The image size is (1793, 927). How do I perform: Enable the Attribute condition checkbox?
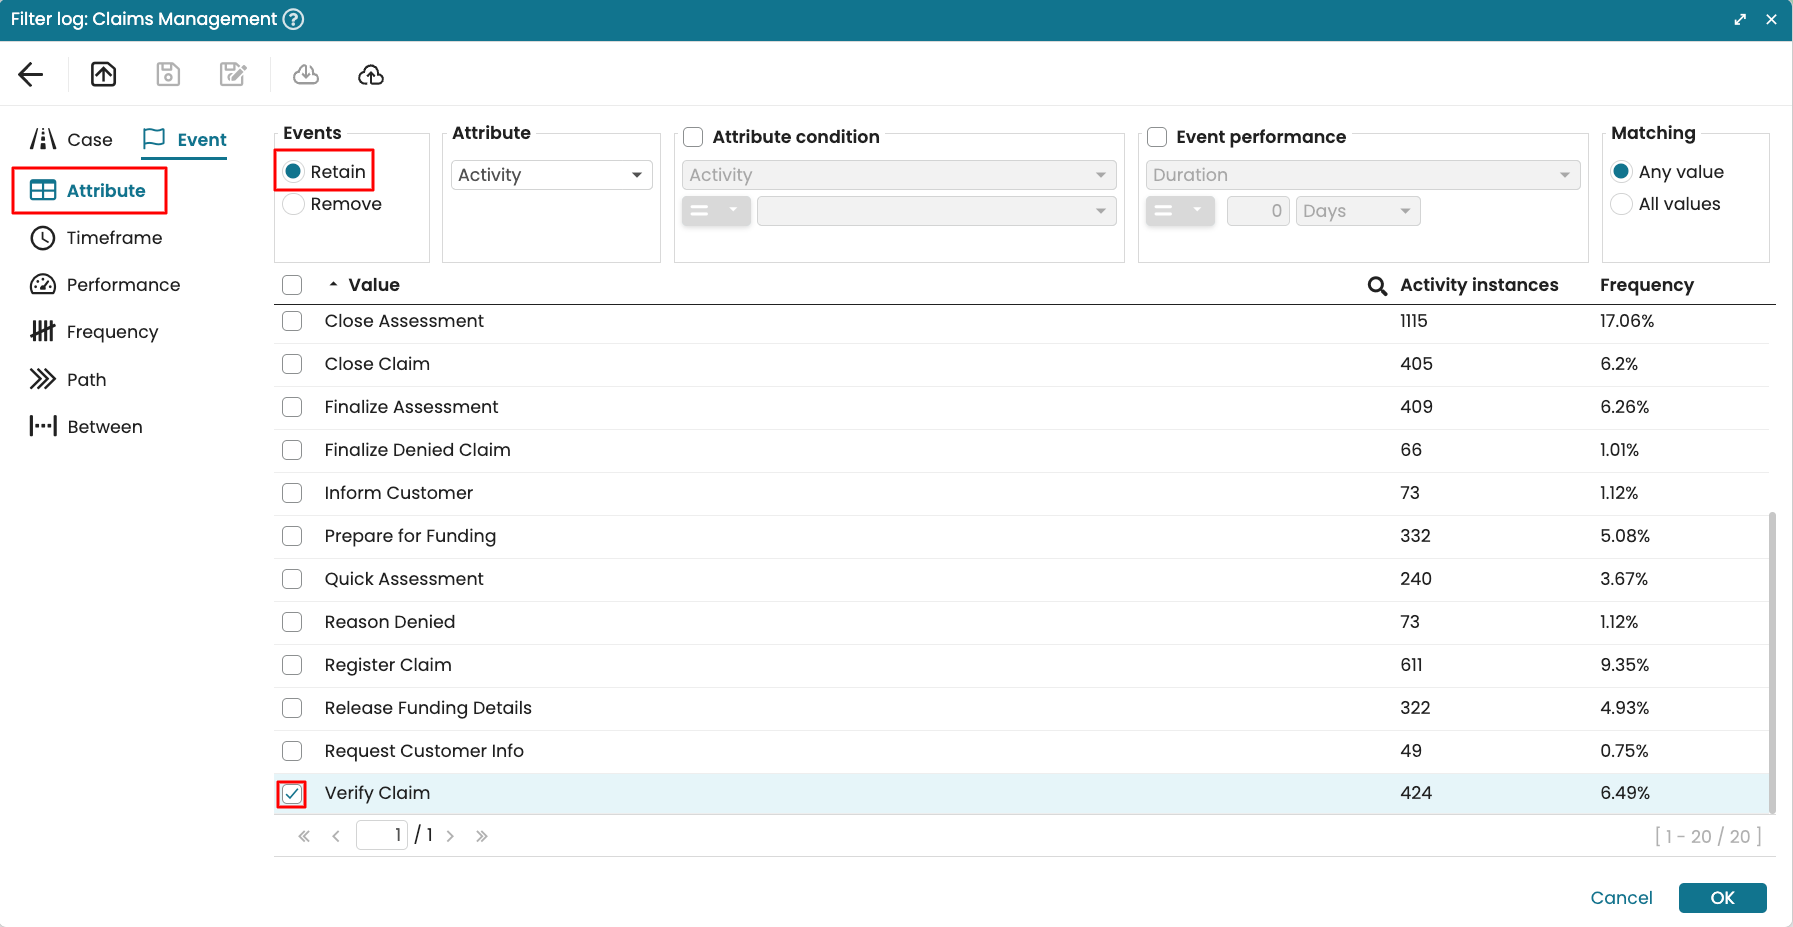[x=693, y=137]
